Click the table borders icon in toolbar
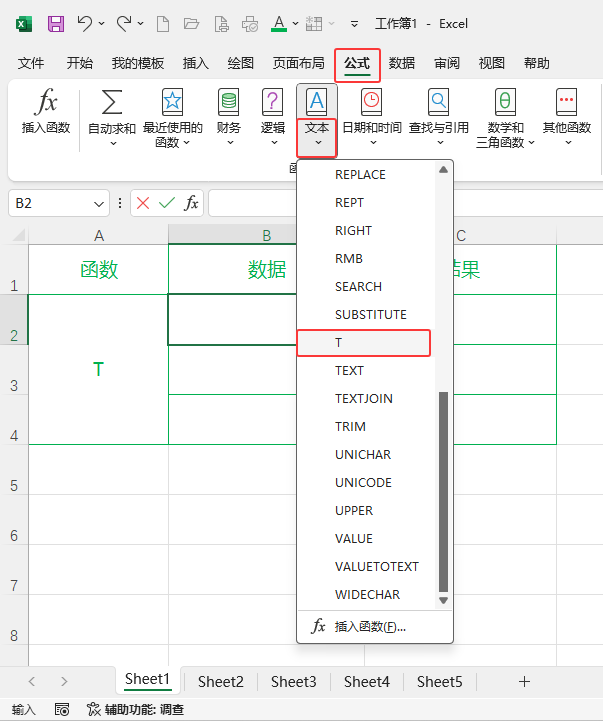Viewport: 603px width, 721px height. coord(314,23)
